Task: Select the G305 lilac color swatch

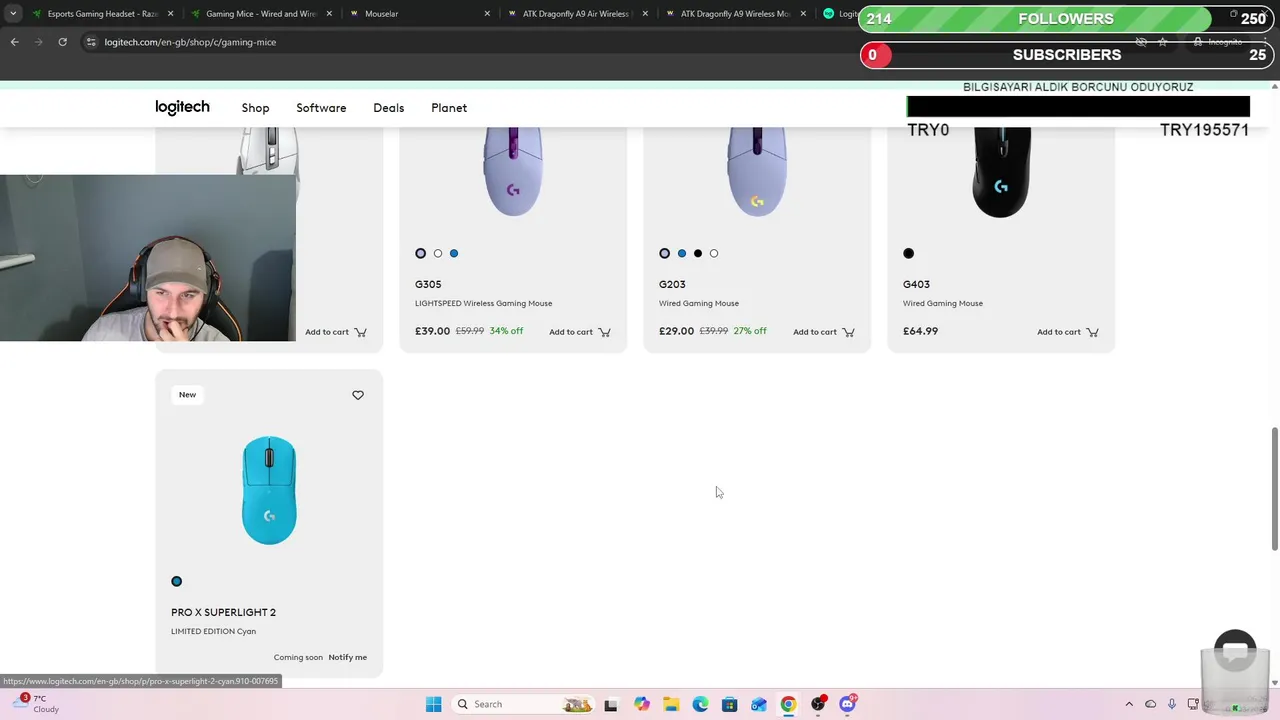Action: click(421, 253)
